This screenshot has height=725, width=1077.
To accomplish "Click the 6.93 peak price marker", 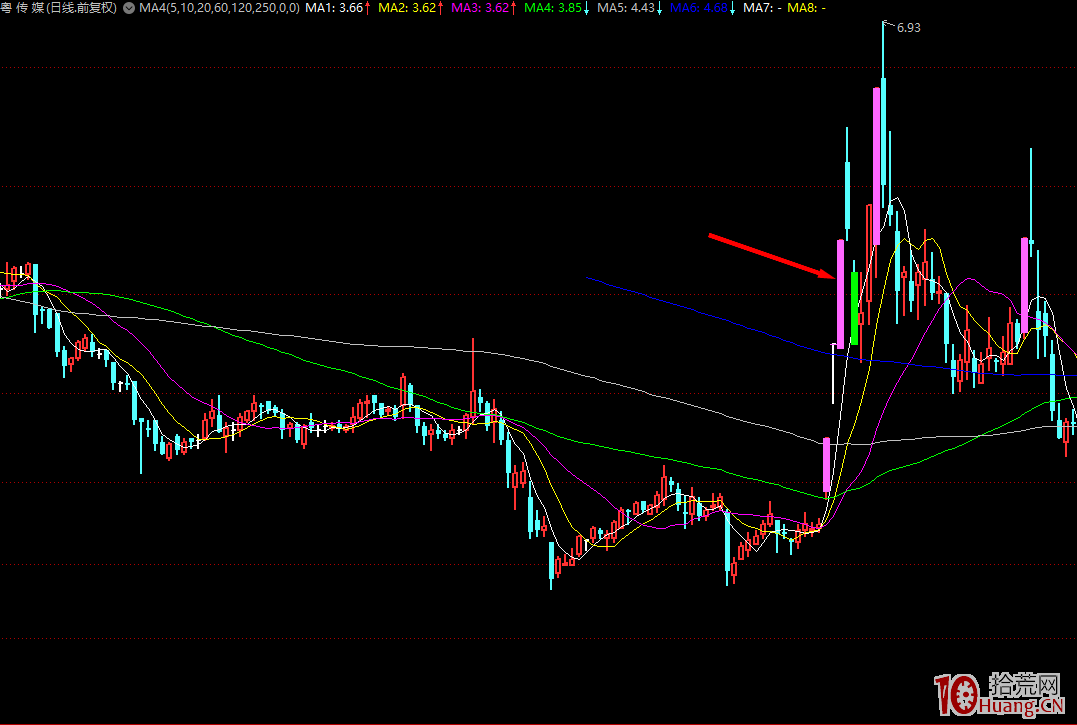I will coord(908,28).
